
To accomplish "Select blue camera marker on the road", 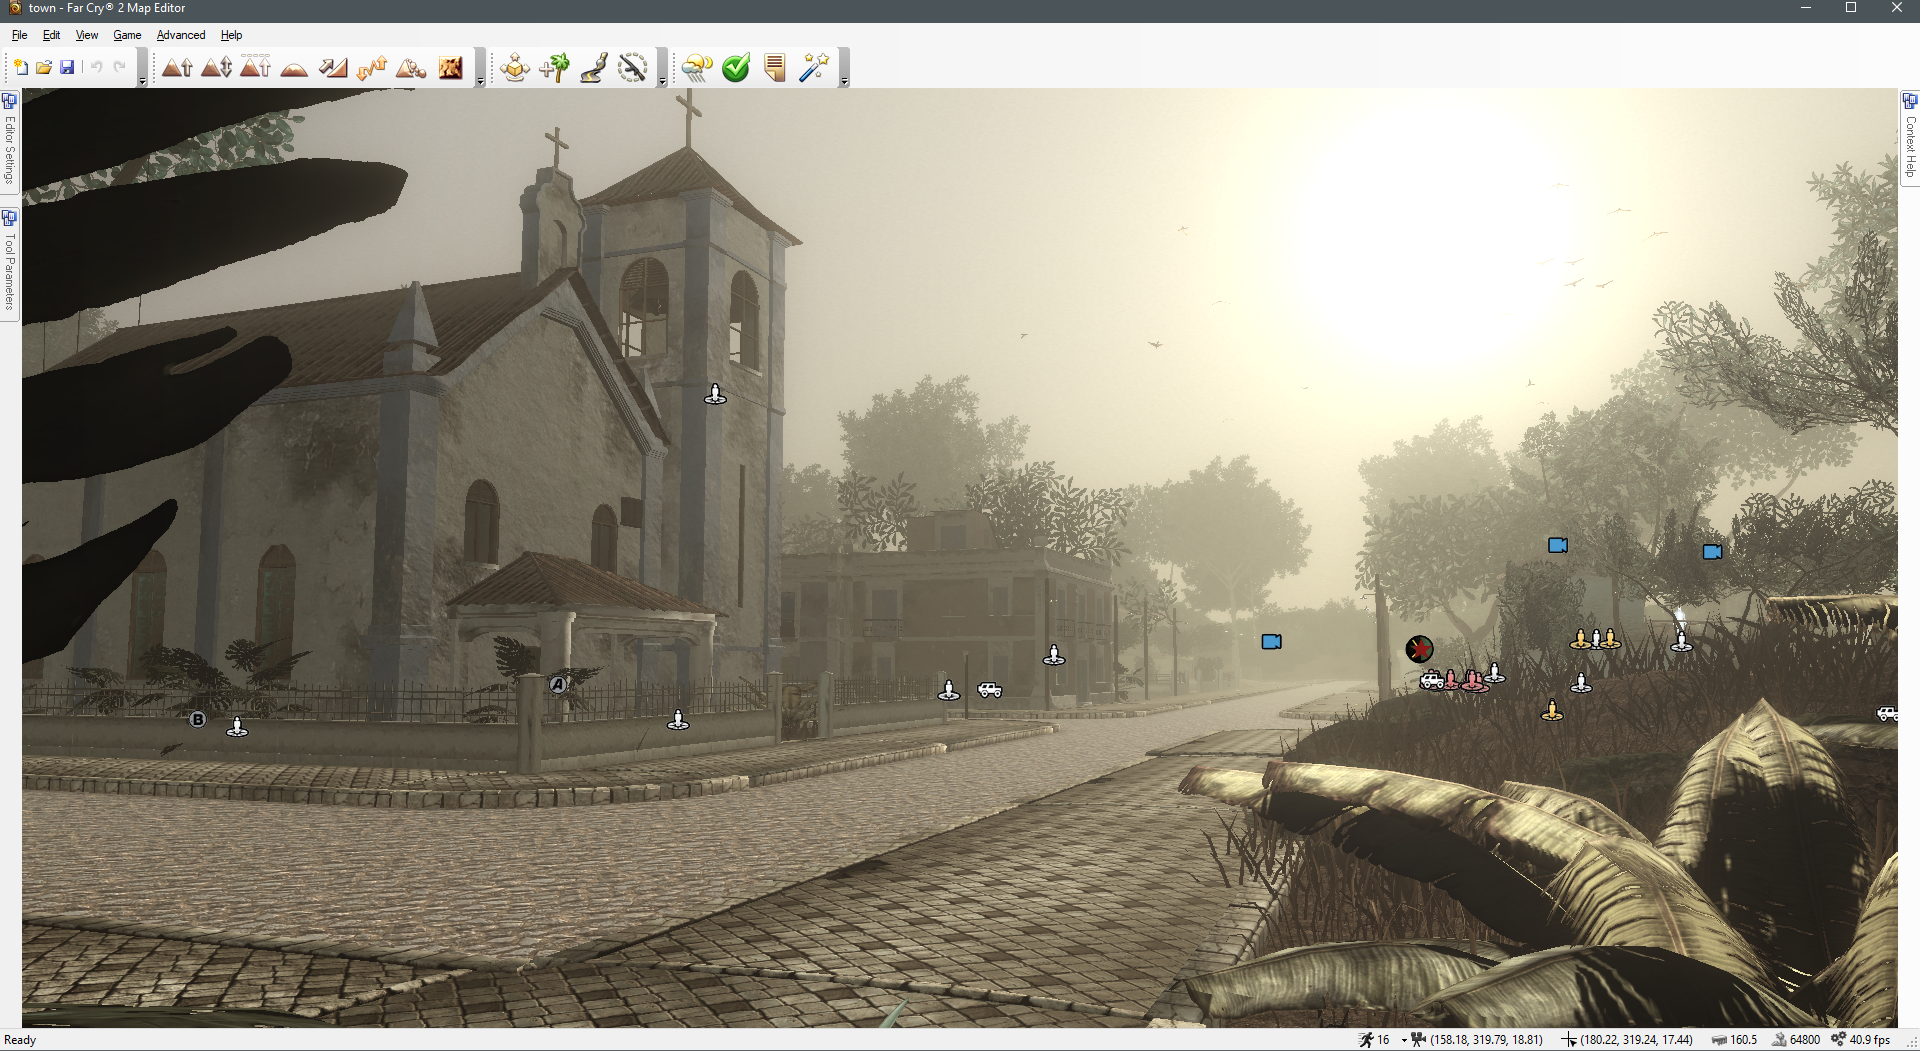I will pyautogui.click(x=1271, y=642).
